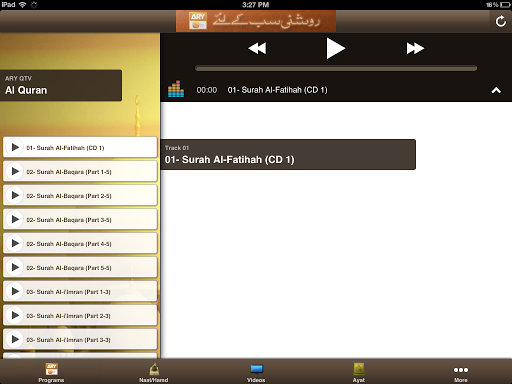Open the Programs tab

pyautogui.click(x=51, y=373)
